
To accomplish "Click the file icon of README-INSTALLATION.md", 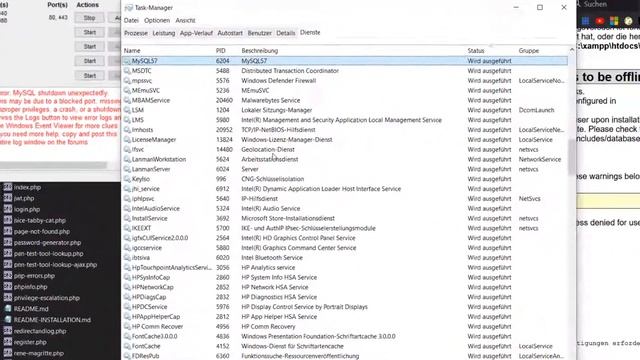I will pyautogui.click(x=8, y=320).
